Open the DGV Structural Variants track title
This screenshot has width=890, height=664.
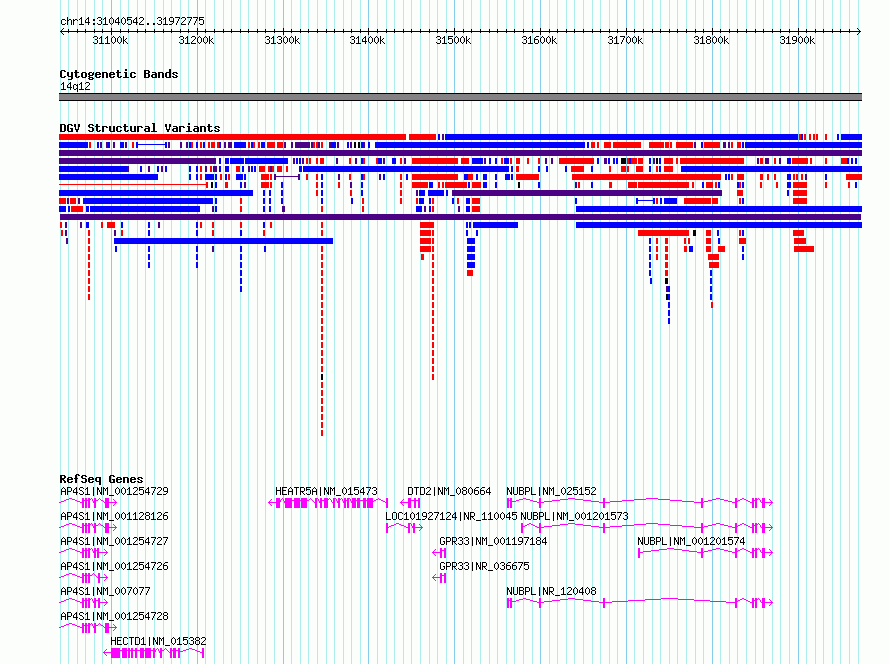(140, 128)
